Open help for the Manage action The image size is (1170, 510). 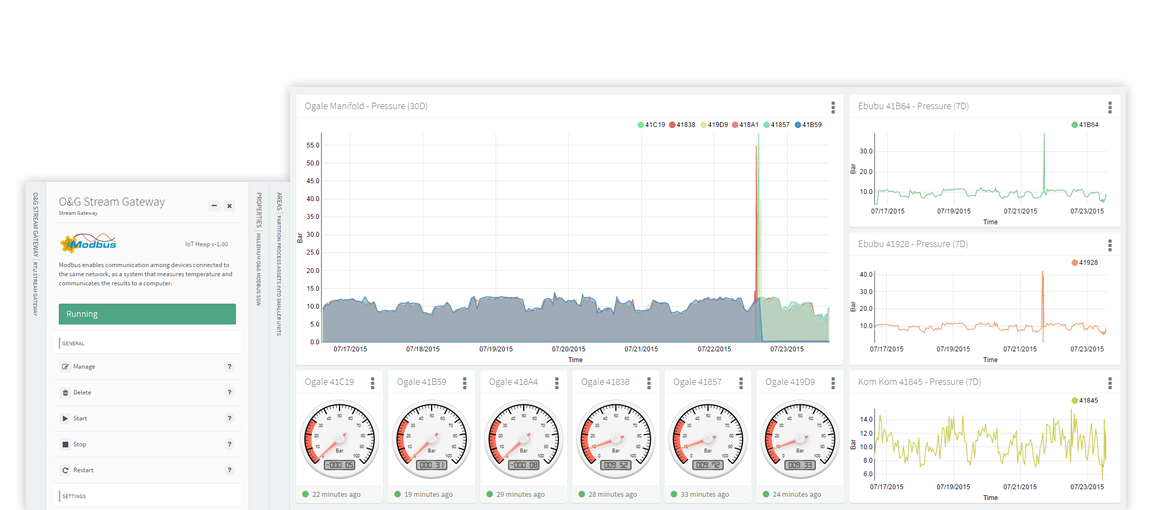pyautogui.click(x=229, y=367)
